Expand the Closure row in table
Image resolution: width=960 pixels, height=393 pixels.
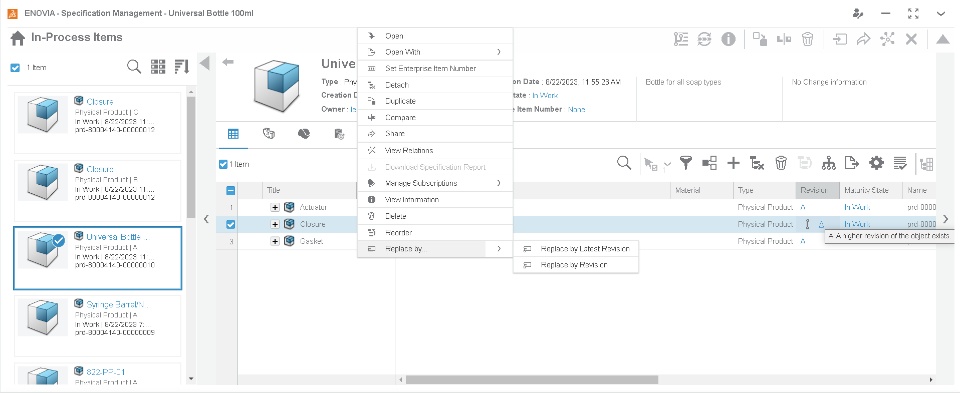click(x=275, y=224)
